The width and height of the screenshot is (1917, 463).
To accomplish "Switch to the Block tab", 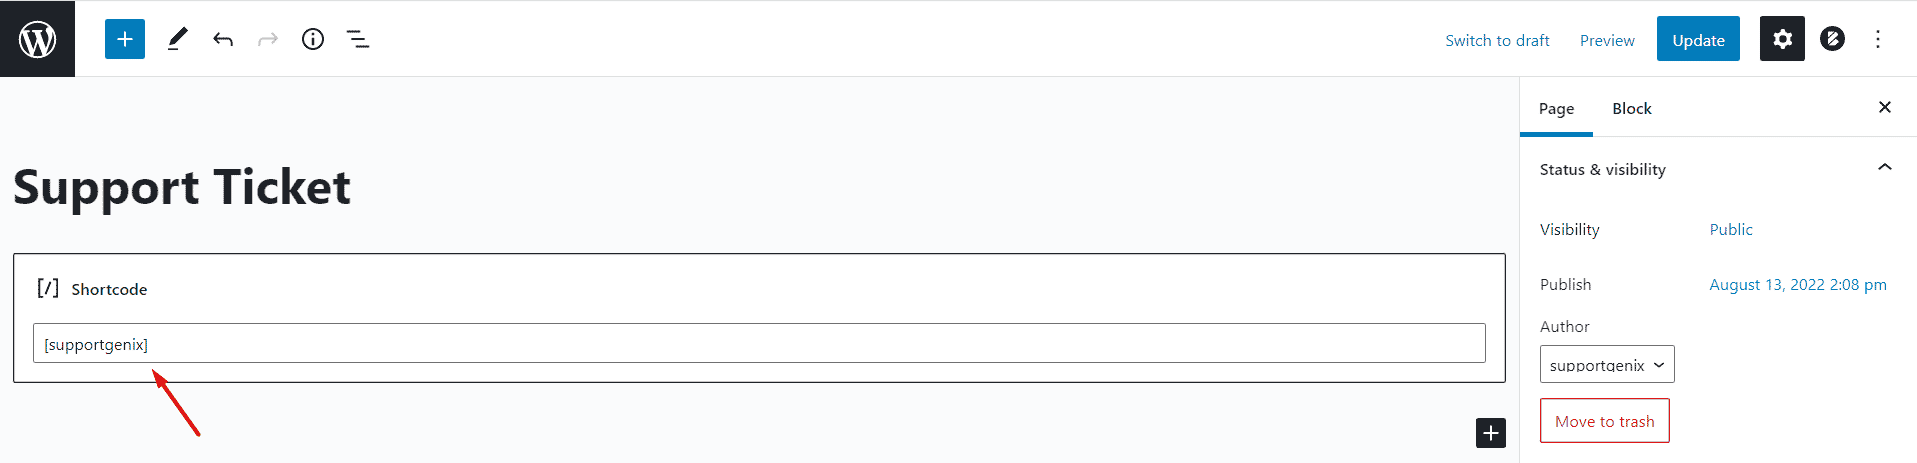I will [x=1631, y=108].
